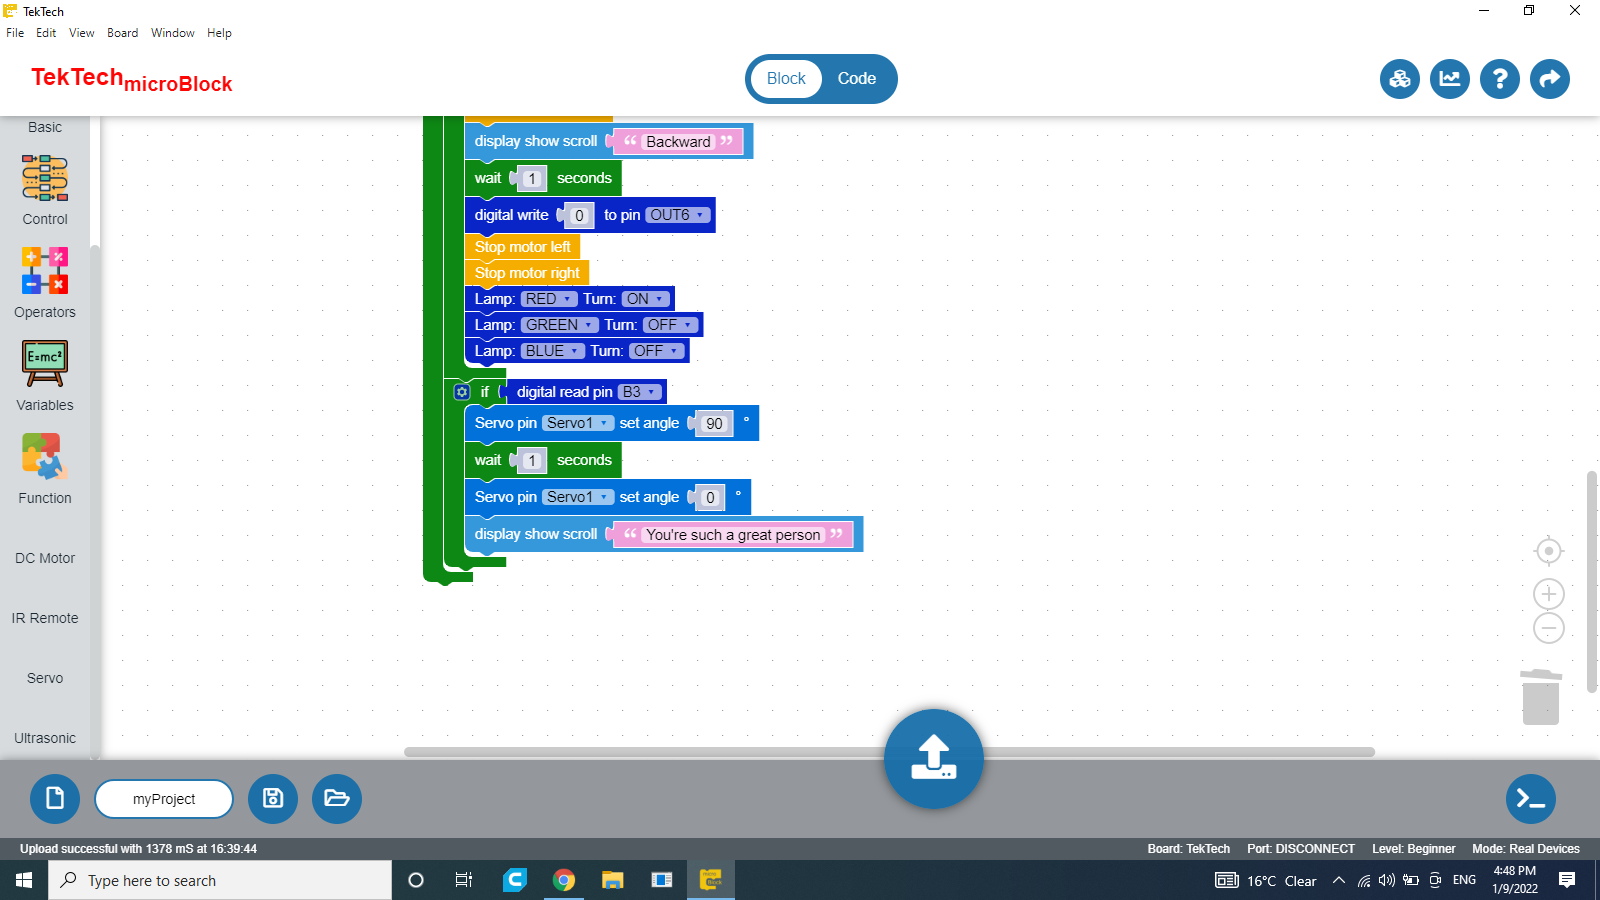Open the extensions cubes icon in header
This screenshot has width=1600, height=900.
tap(1400, 79)
